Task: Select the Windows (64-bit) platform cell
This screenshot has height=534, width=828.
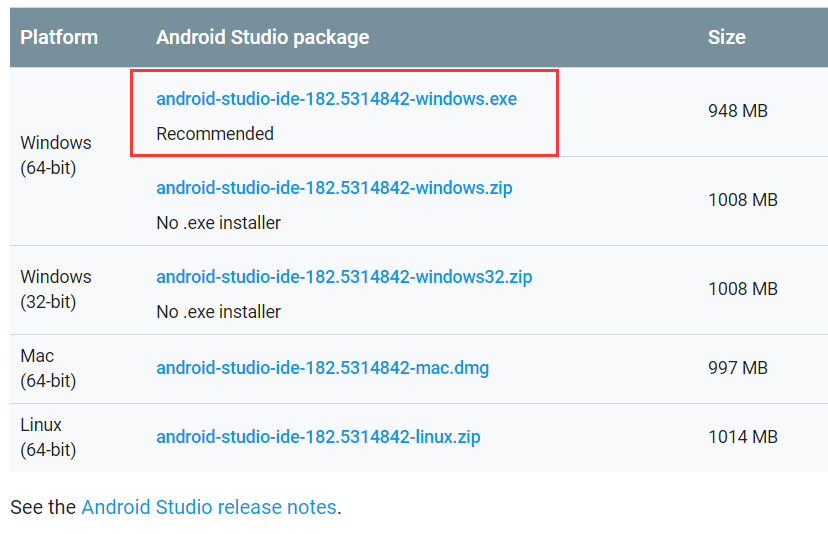Action: click(x=56, y=155)
